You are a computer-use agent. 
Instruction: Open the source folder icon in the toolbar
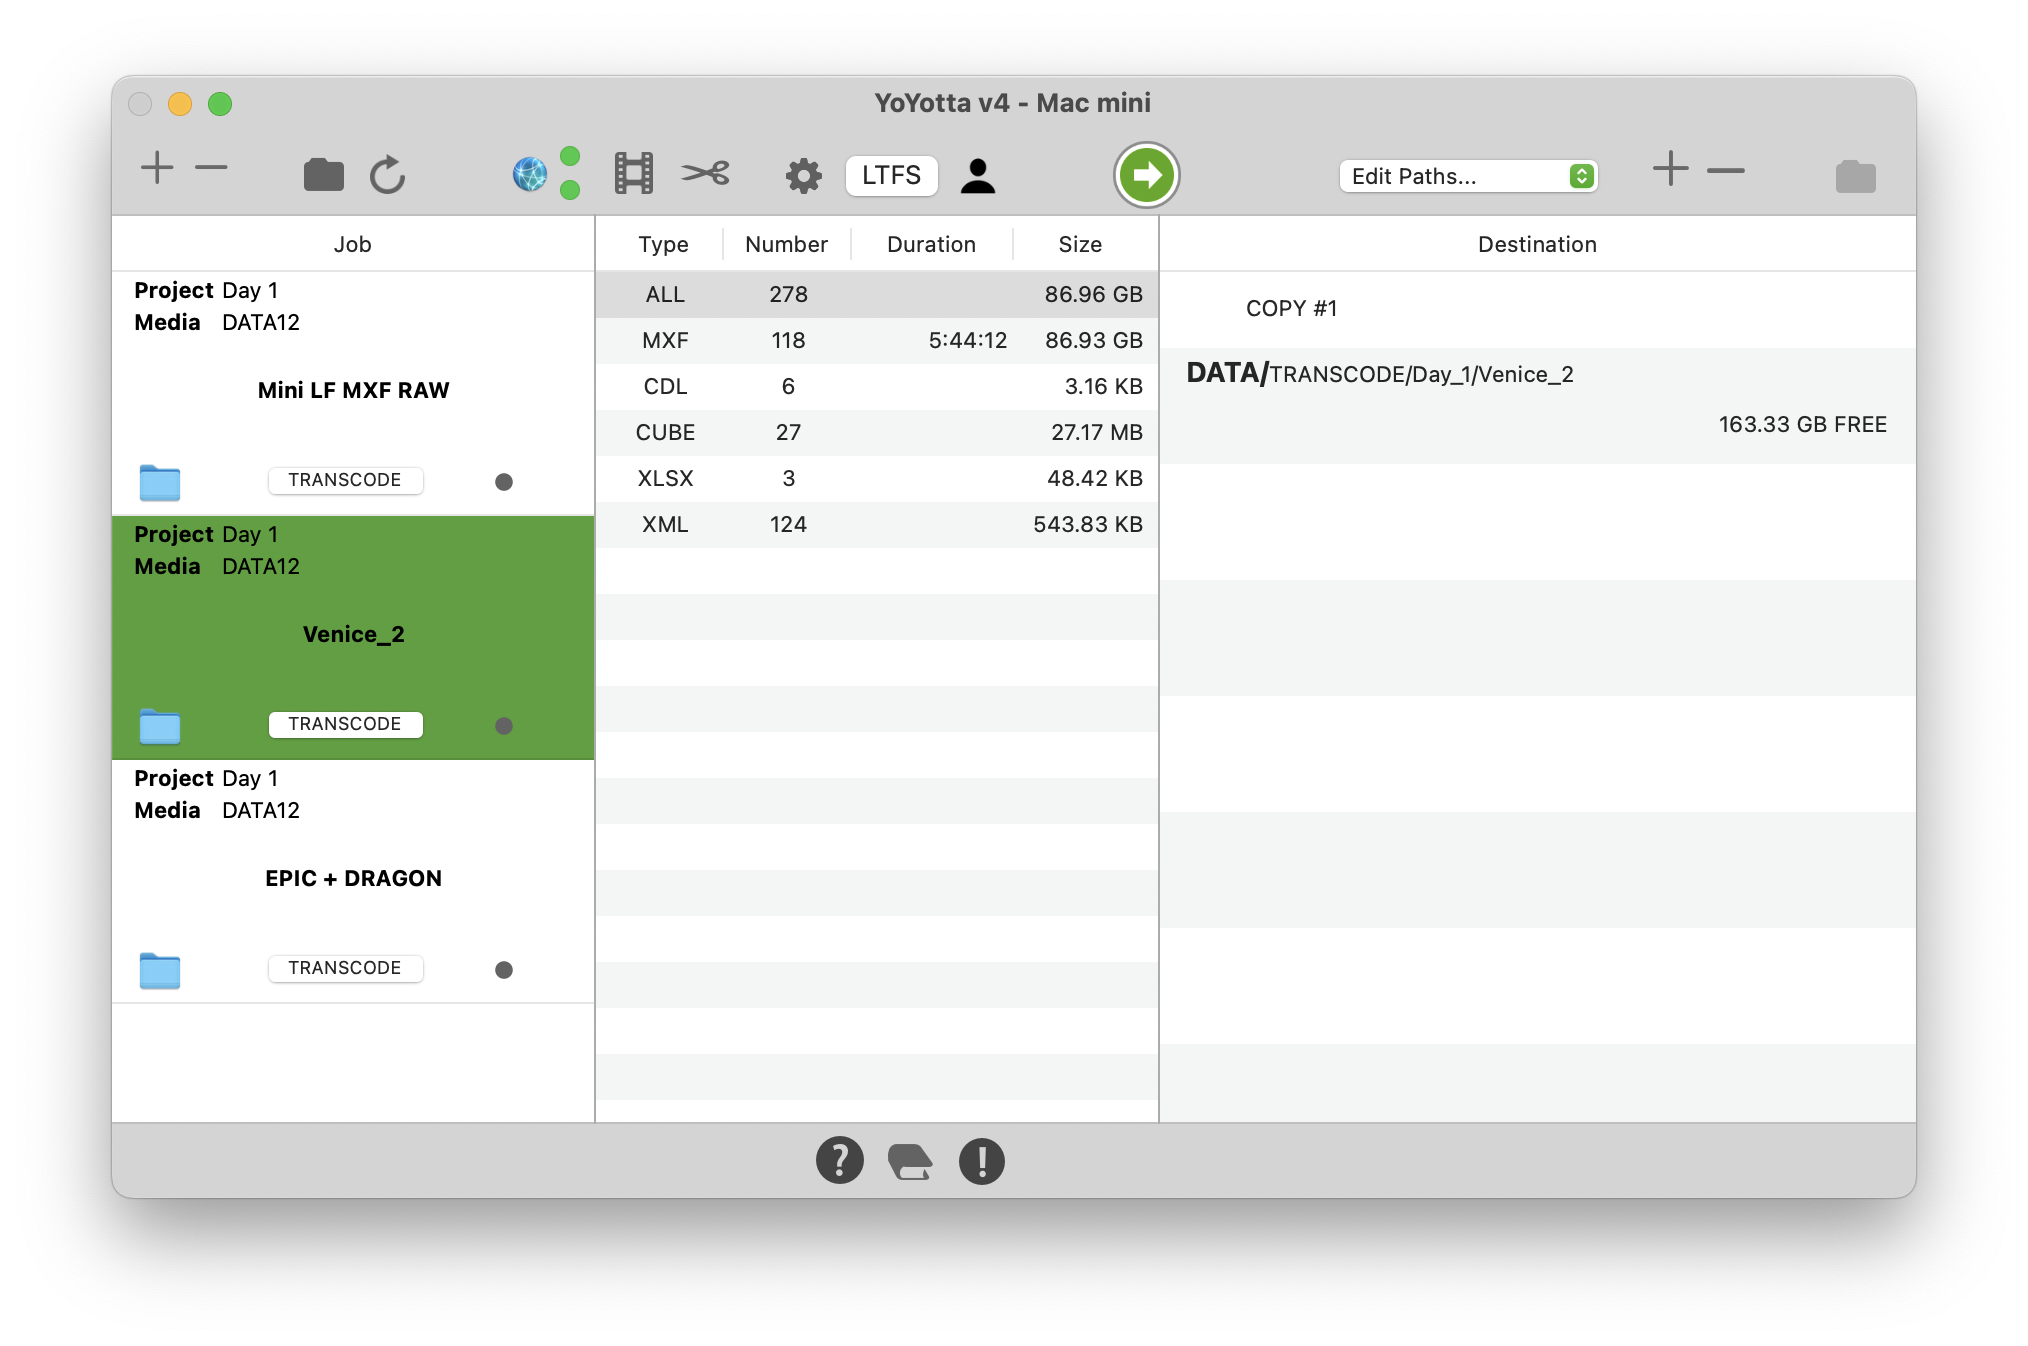coord(323,175)
